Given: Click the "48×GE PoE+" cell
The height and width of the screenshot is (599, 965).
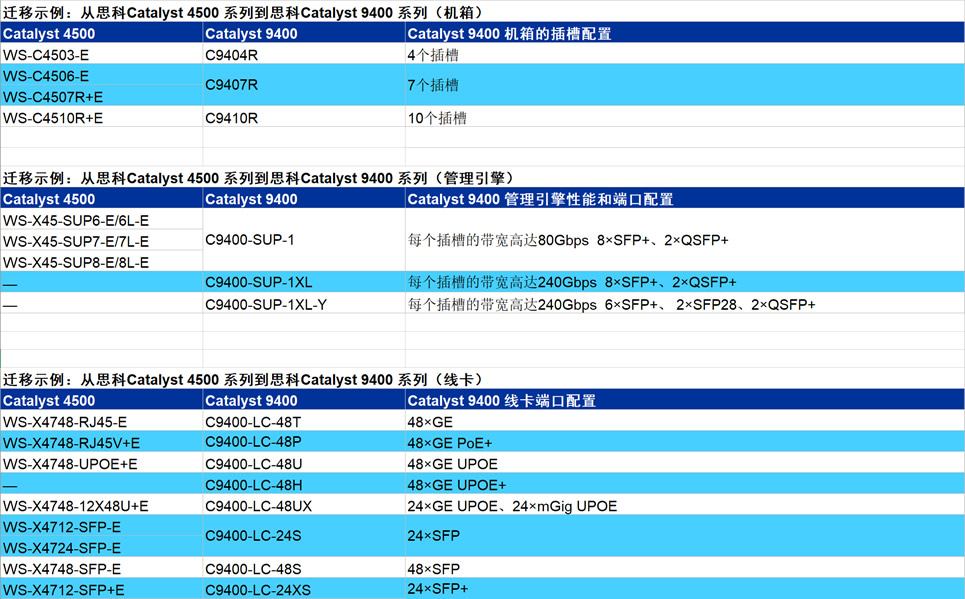Looking at the screenshot, I should [685, 442].
